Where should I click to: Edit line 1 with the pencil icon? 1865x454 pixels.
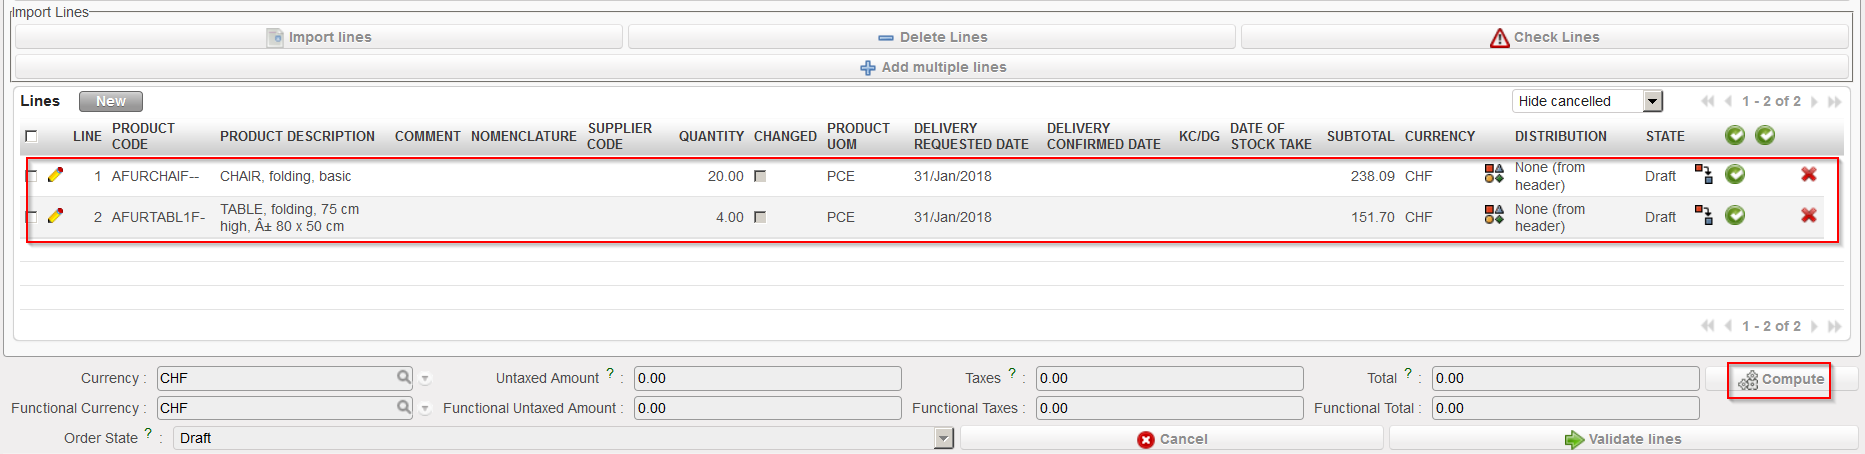pos(55,175)
